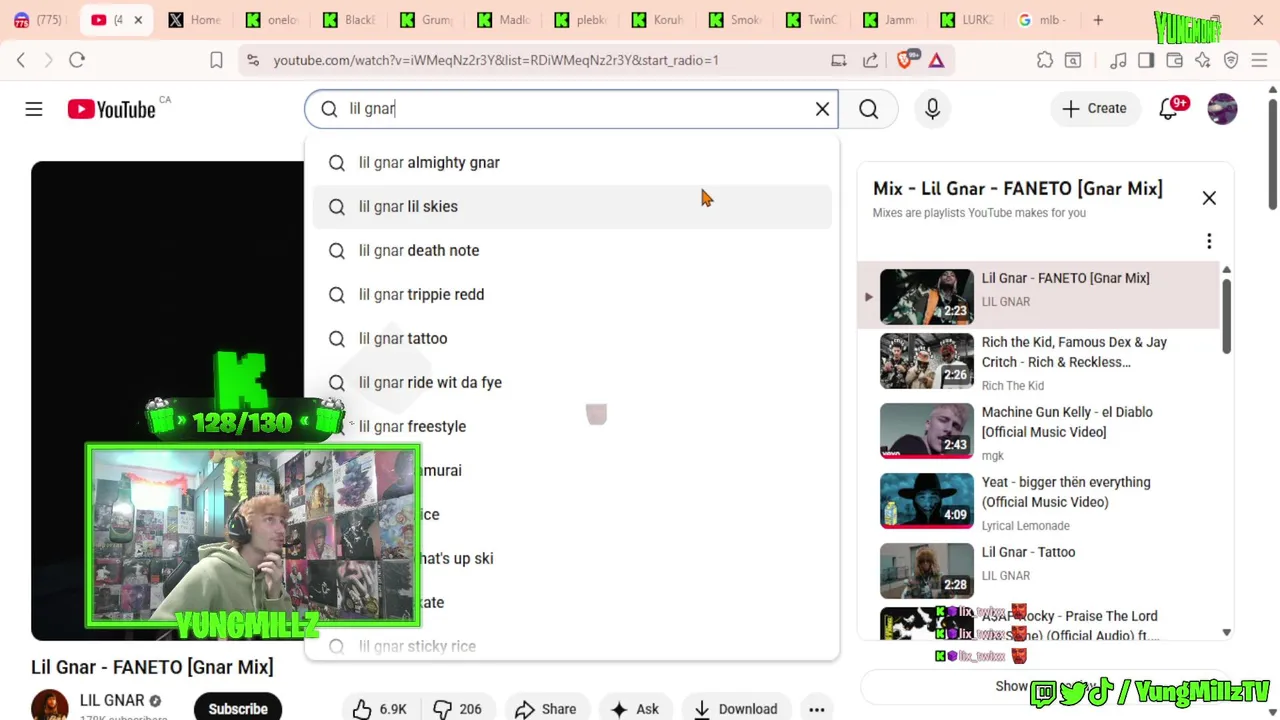Click the share icon in address bar
This screenshot has width=1280, height=720.
point(870,60)
